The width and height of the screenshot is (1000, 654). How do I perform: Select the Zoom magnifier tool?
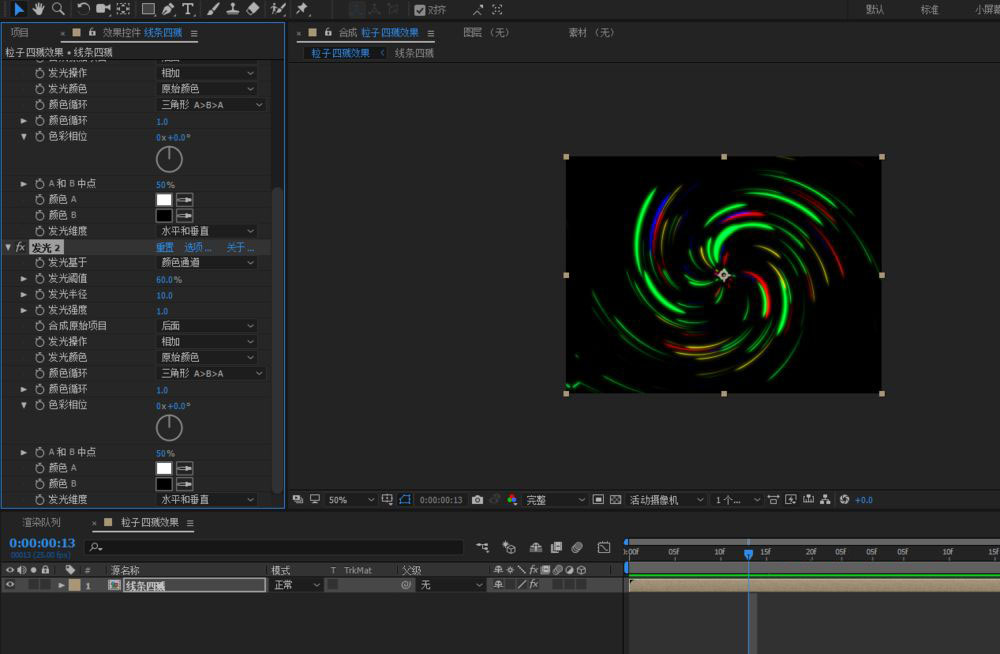pos(58,9)
